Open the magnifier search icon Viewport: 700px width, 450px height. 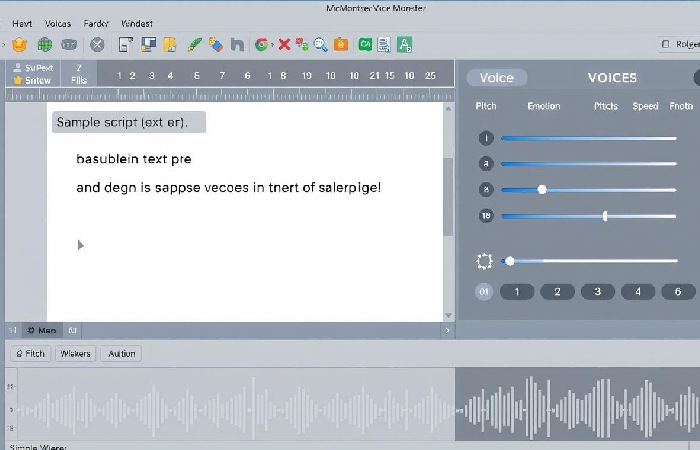(x=321, y=44)
